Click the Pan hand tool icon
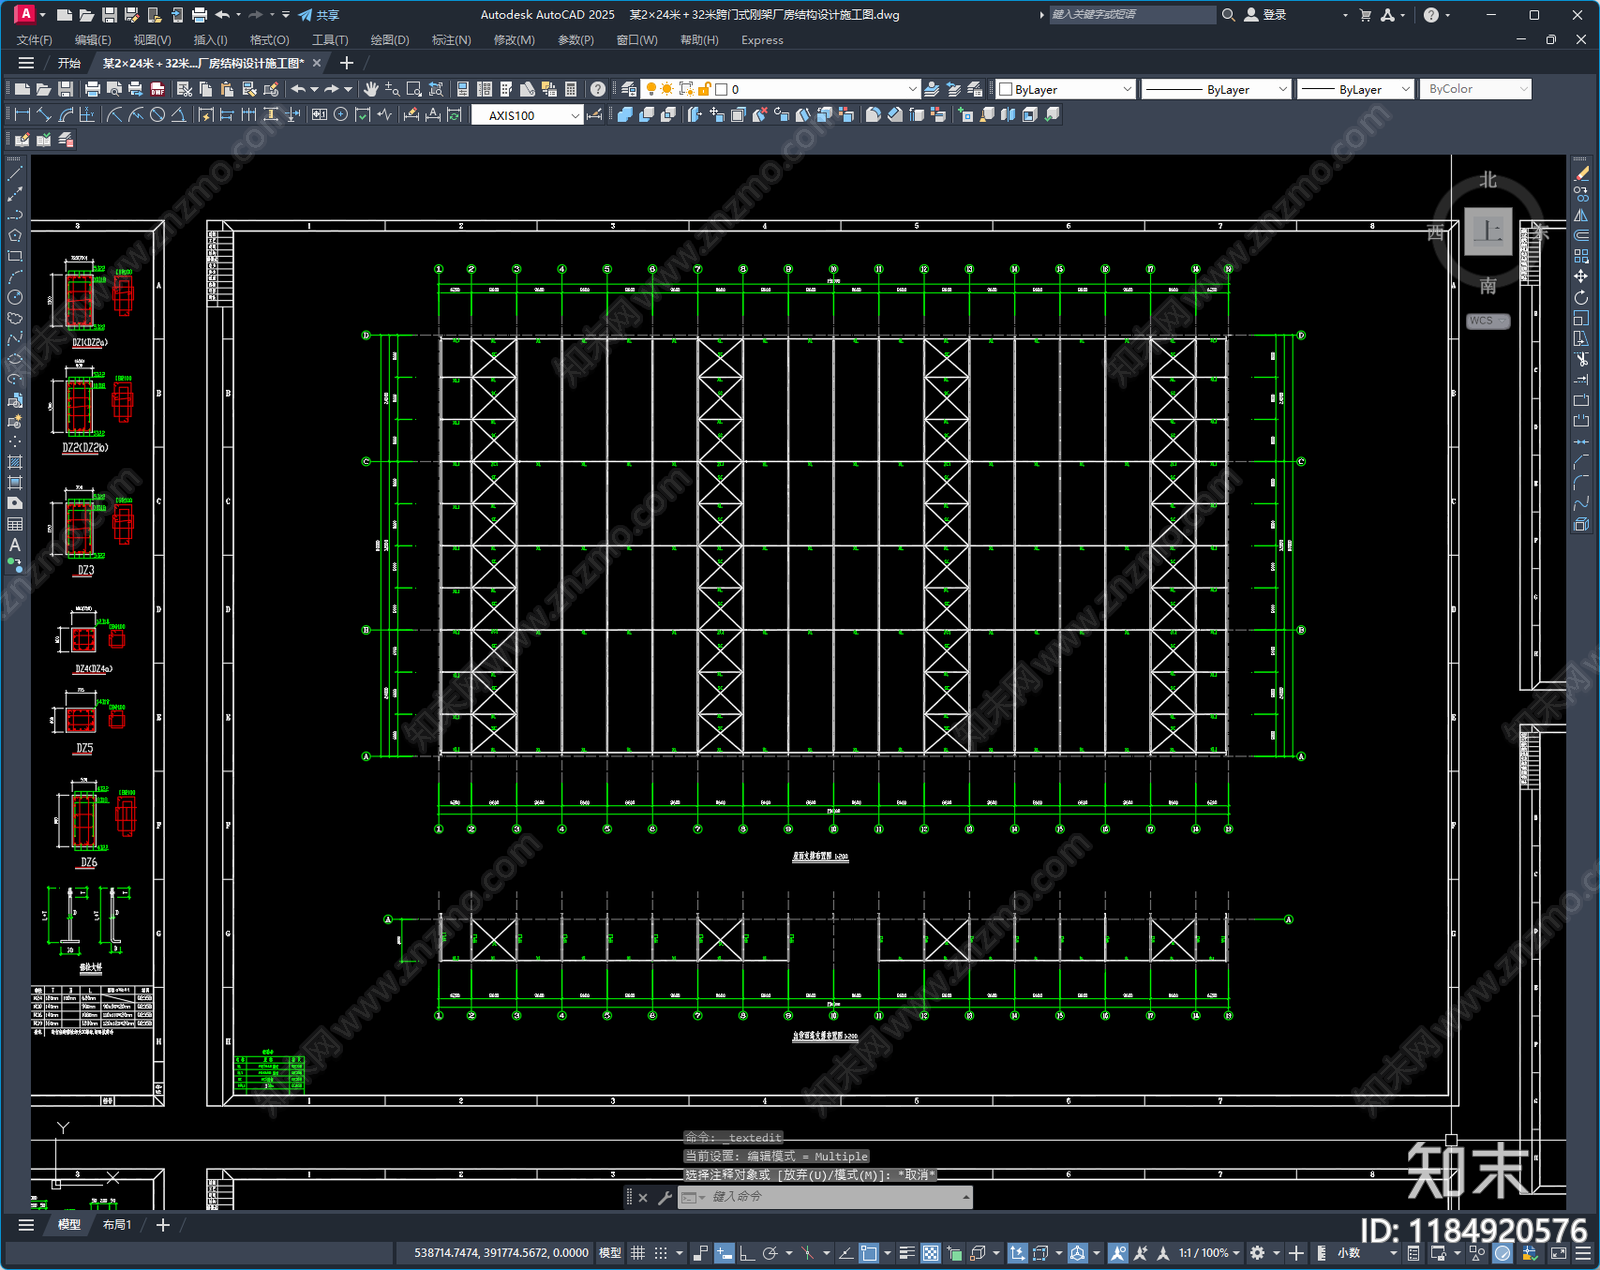Viewport: 1600px width, 1270px height. (371, 89)
